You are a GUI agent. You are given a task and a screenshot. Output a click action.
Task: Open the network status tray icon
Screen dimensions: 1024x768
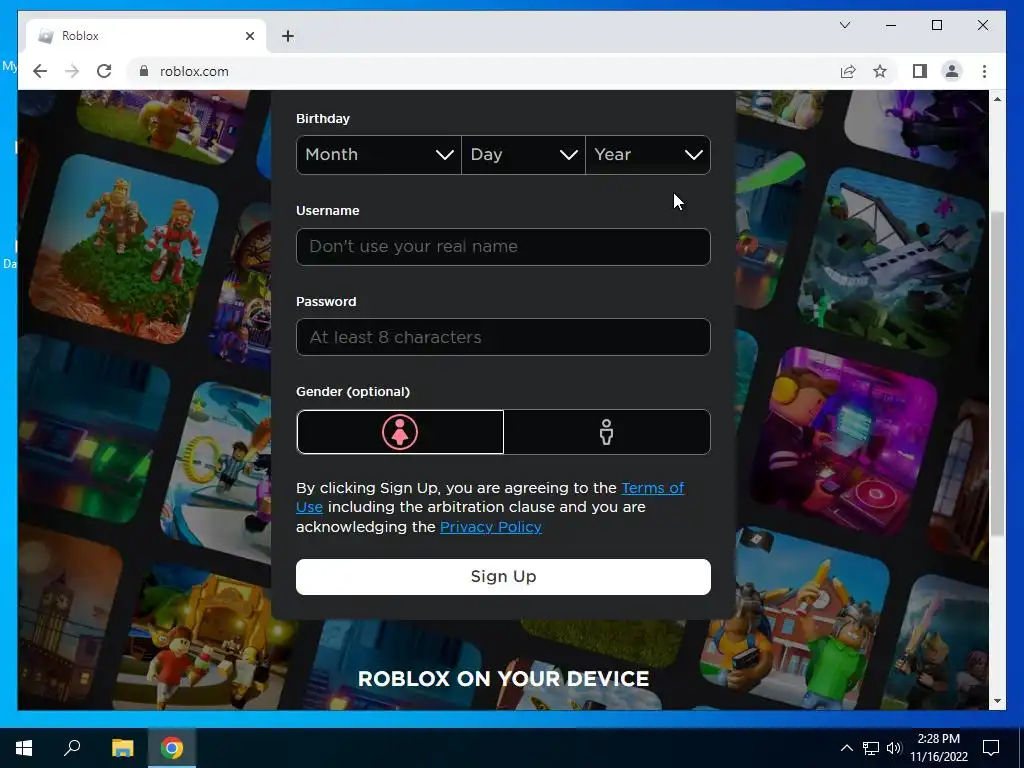coord(871,748)
